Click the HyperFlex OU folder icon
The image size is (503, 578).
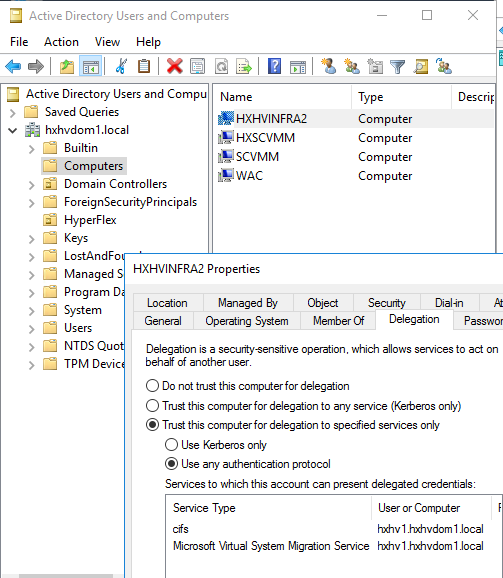coord(50,220)
